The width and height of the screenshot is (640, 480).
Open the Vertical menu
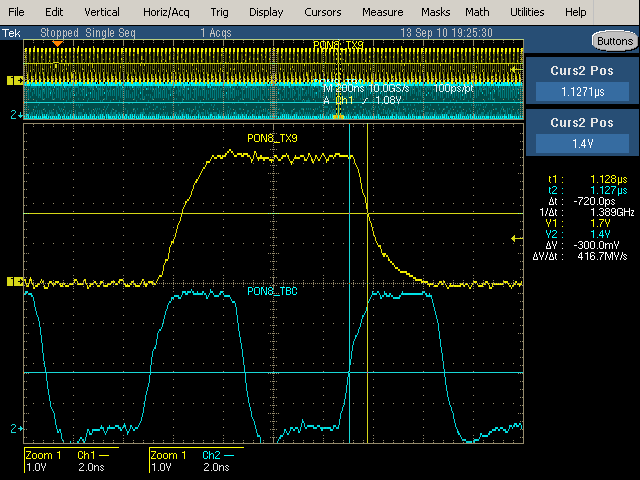(102, 12)
